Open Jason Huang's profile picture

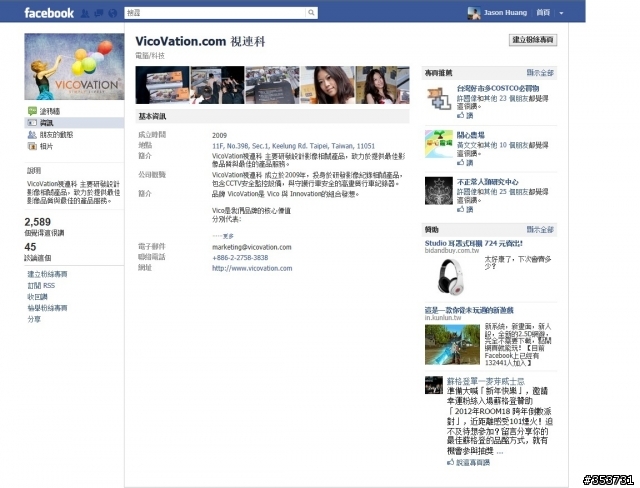point(474,13)
